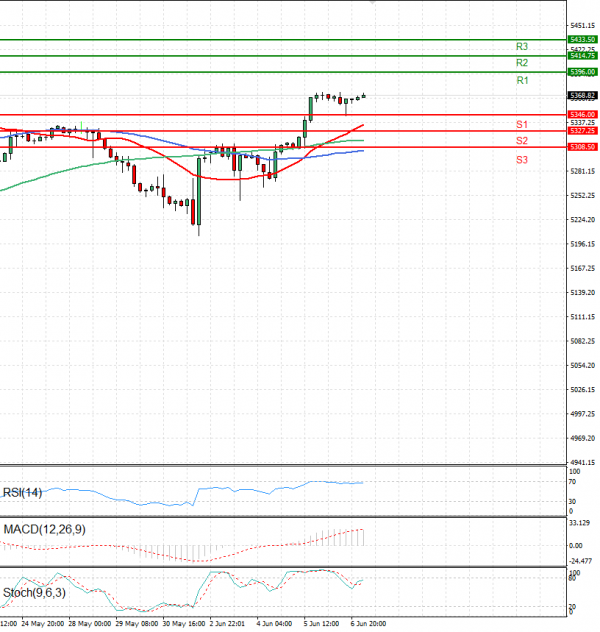Click the 30 May 16:00 time label
This screenshot has height=632, width=600.
(x=184, y=624)
